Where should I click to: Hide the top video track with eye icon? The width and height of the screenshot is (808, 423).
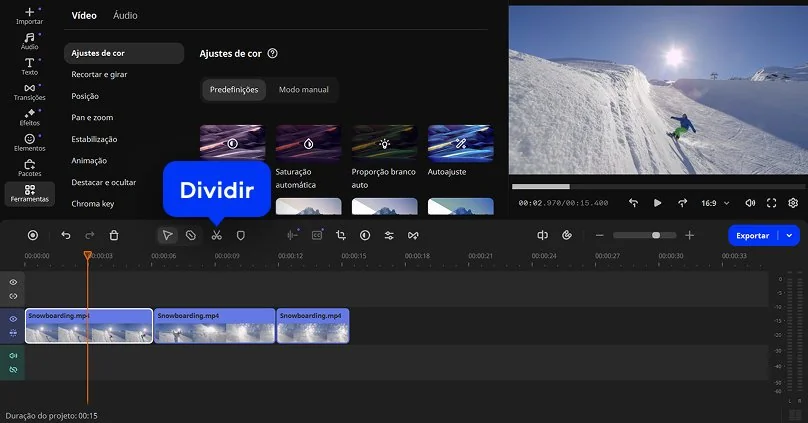(14, 283)
